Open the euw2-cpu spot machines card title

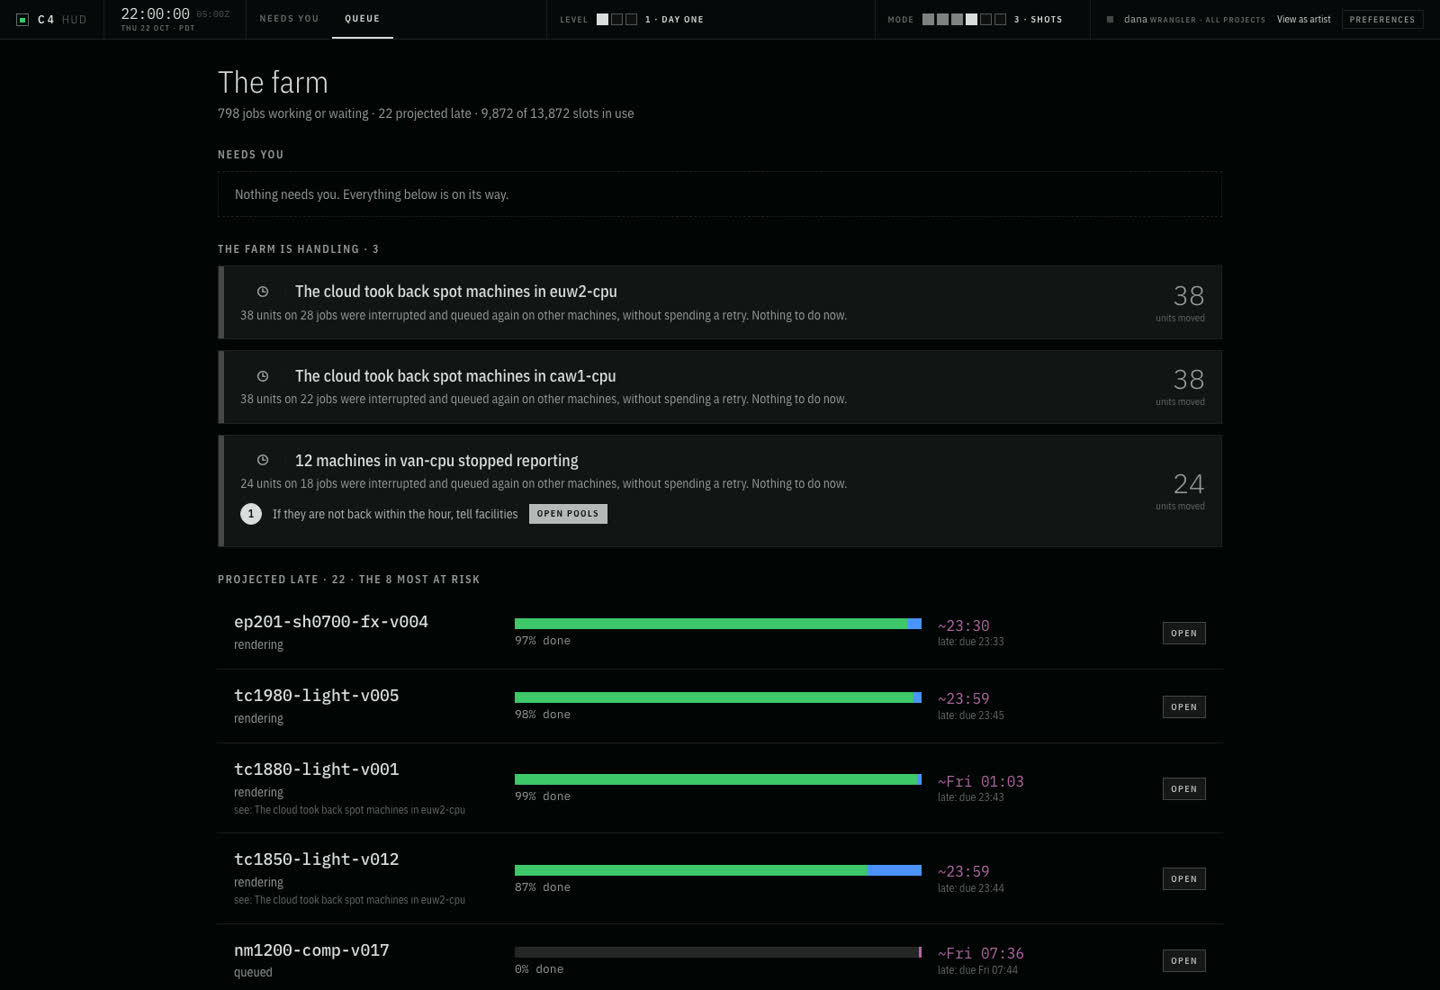tap(456, 292)
